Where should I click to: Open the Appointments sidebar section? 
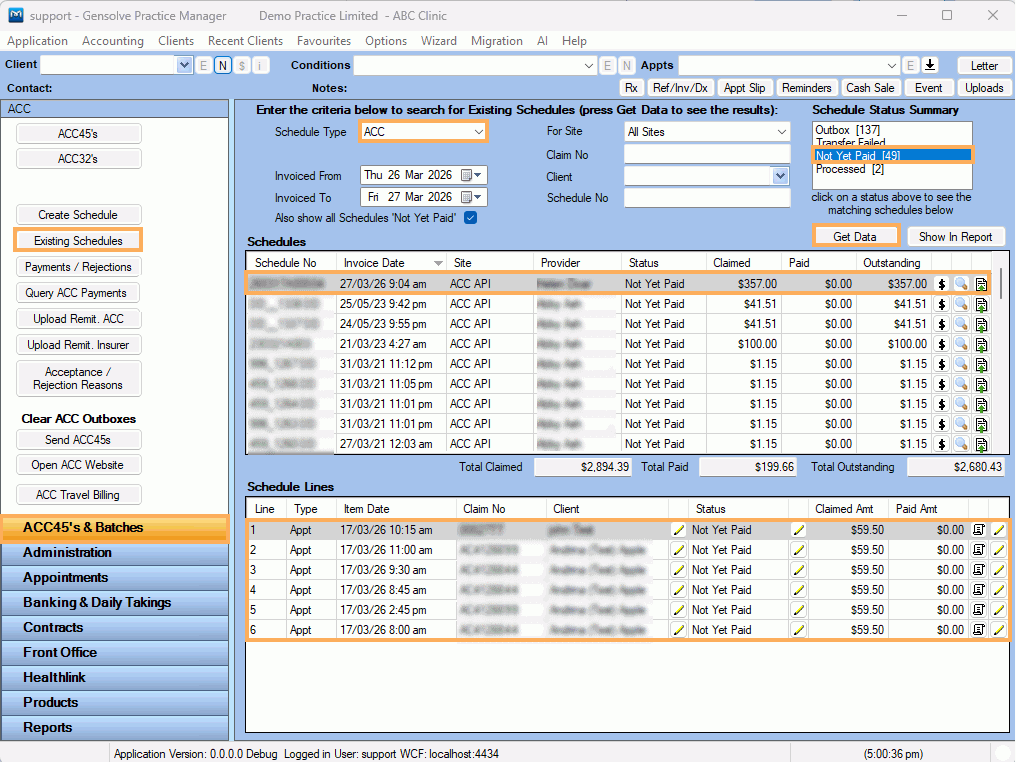pos(115,577)
